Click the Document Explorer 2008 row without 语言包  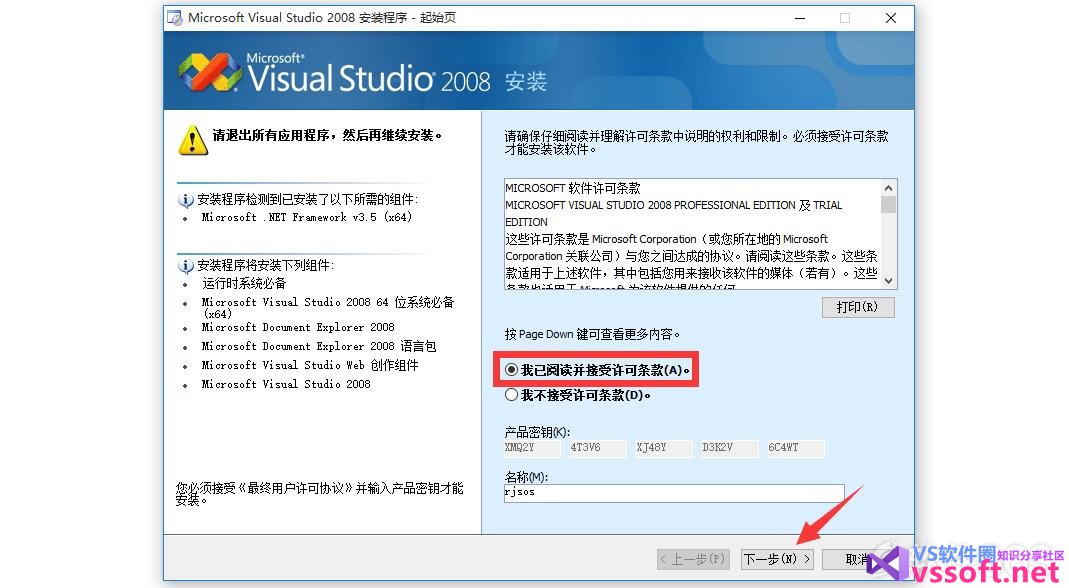(x=298, y=327)
